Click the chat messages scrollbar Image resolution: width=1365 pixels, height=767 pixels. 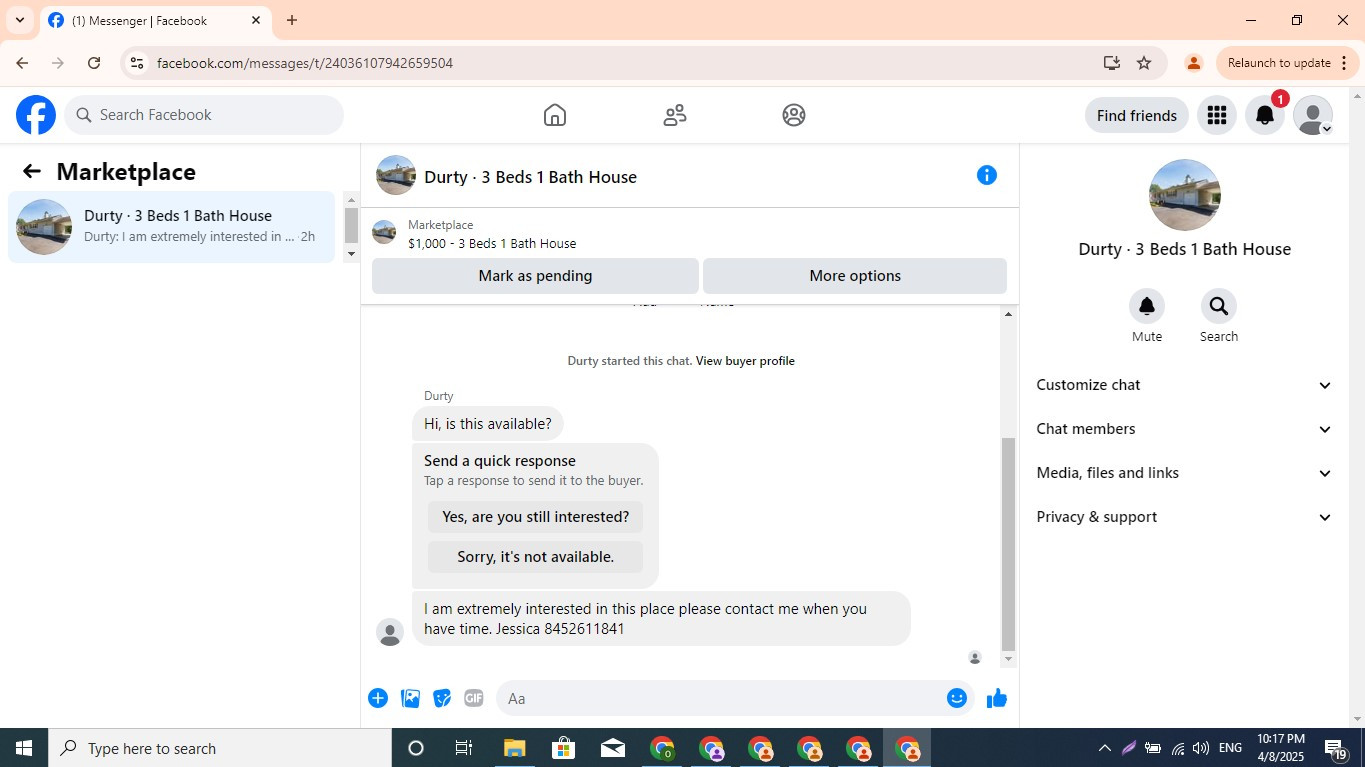tap(1008, 544)
